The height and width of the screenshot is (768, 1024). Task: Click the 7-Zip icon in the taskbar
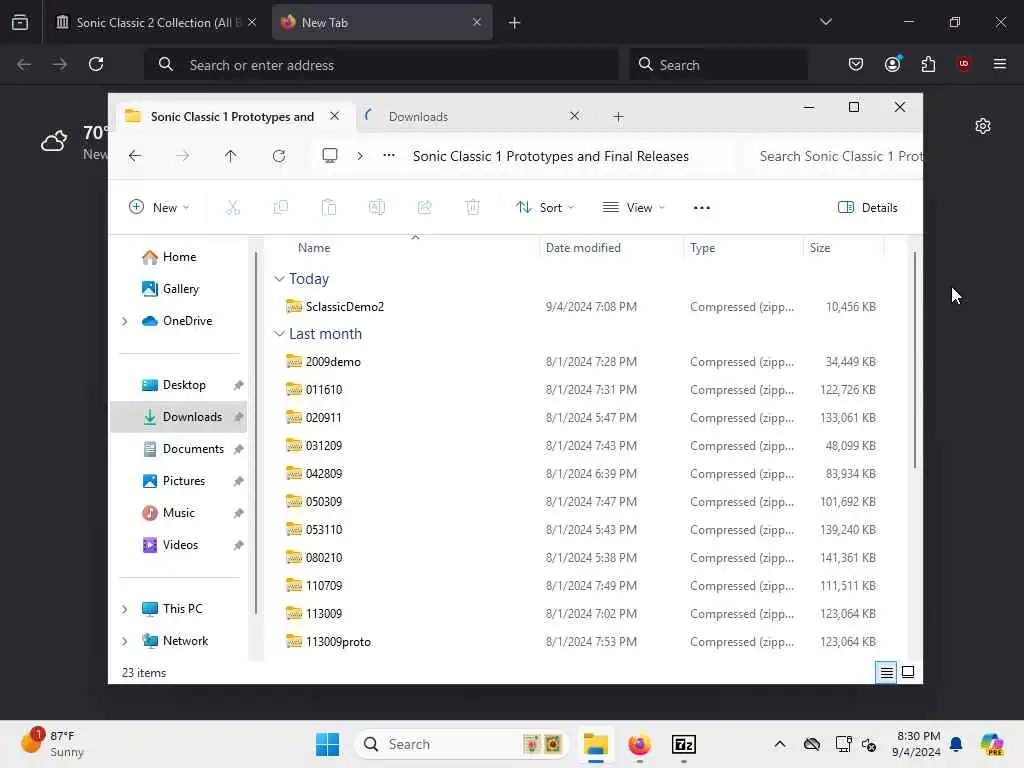point(684,744)
